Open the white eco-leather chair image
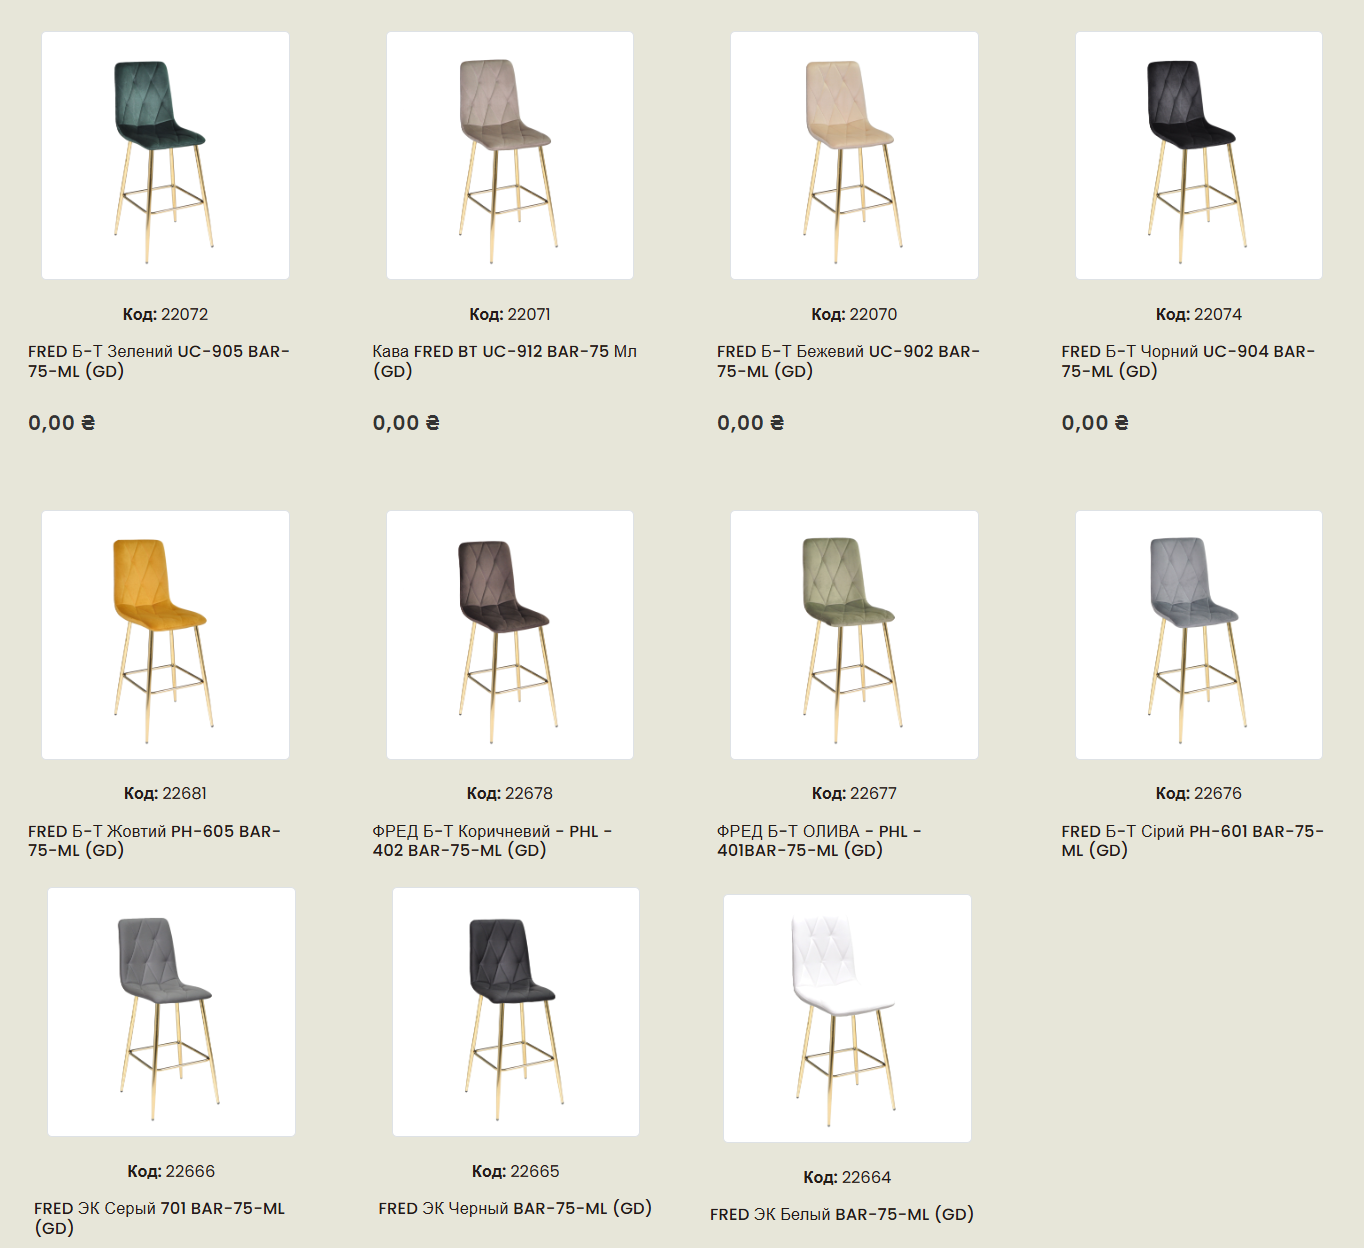 (847, 1018)
